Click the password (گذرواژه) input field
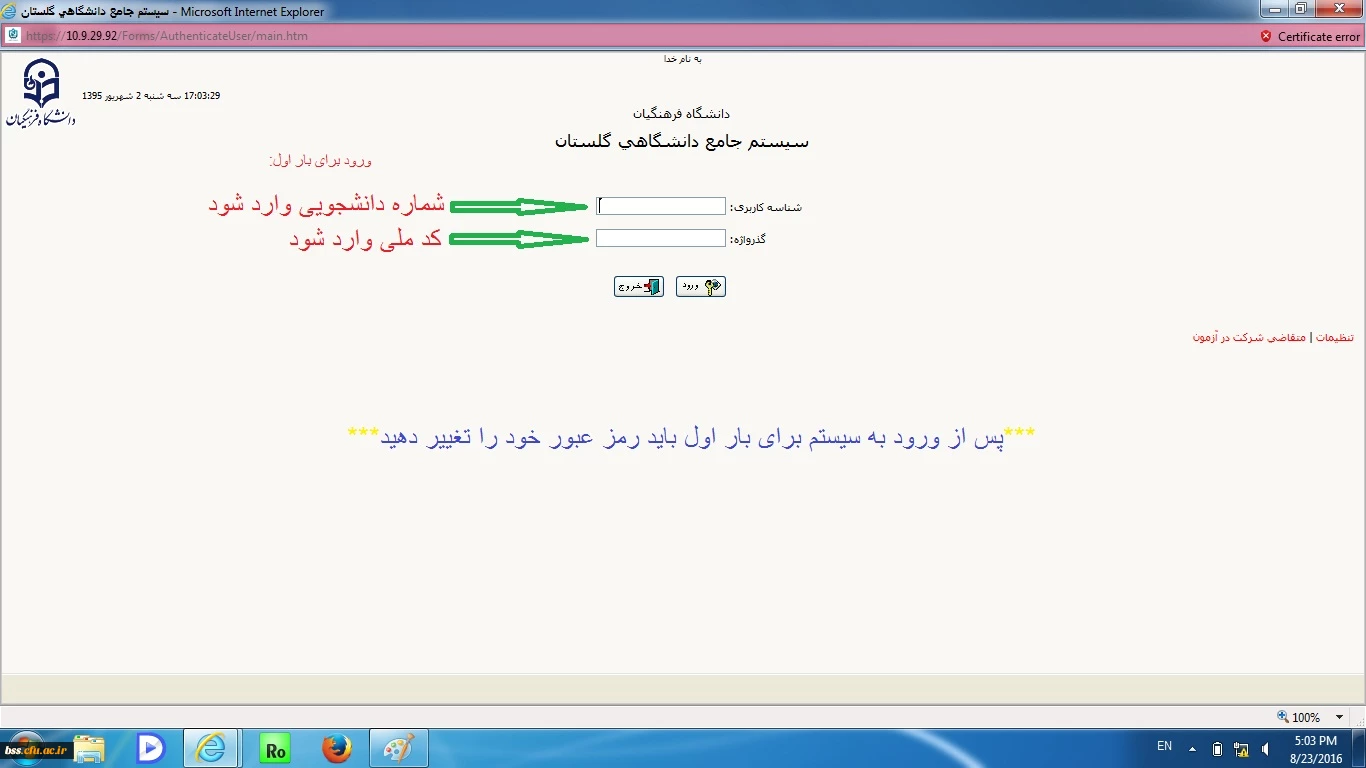 click(x=660, y=239)
